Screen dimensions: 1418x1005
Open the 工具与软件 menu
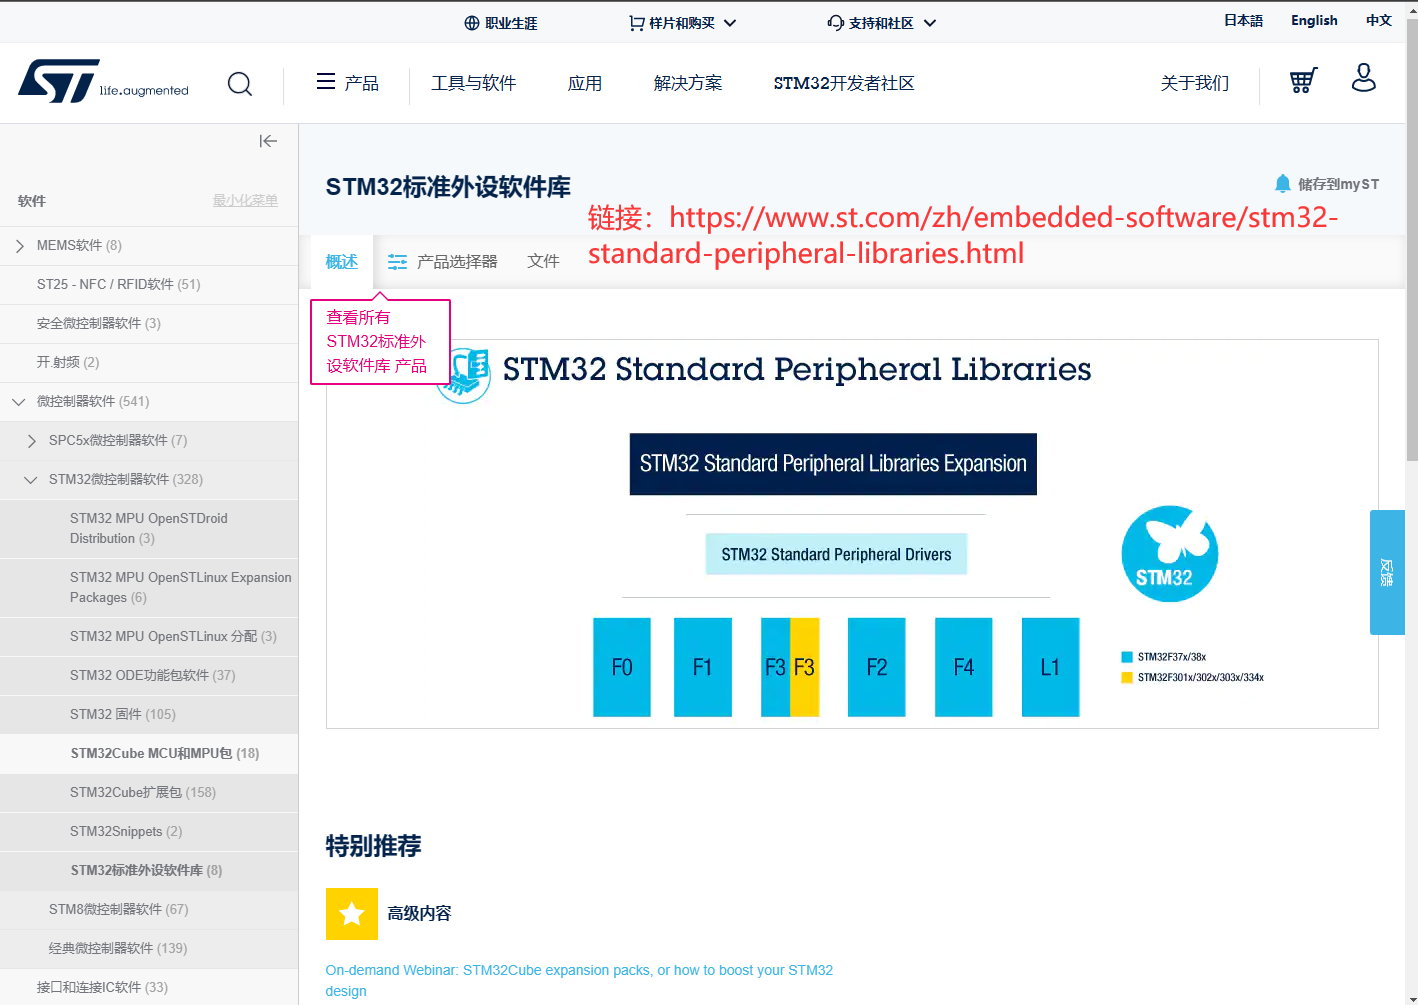pos(474,83)
